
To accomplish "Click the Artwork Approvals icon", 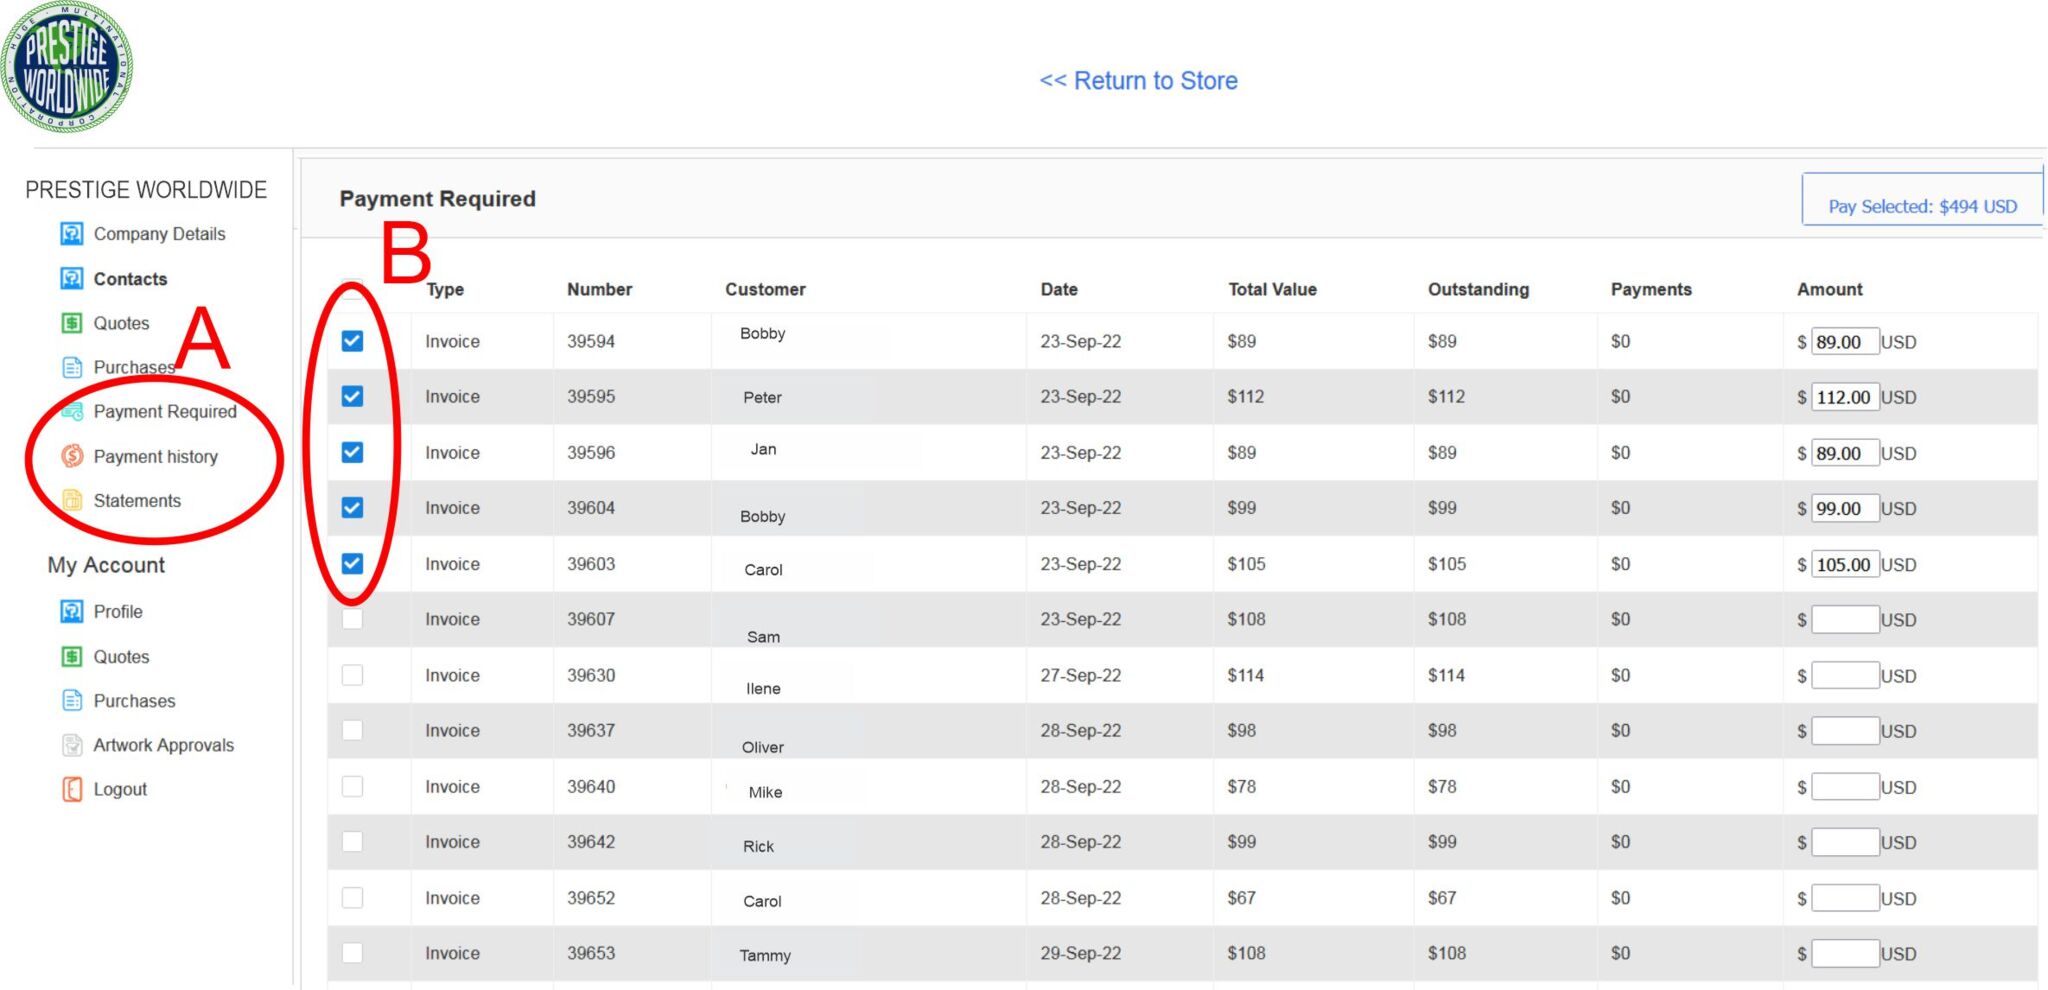I will tap(72, 745).
